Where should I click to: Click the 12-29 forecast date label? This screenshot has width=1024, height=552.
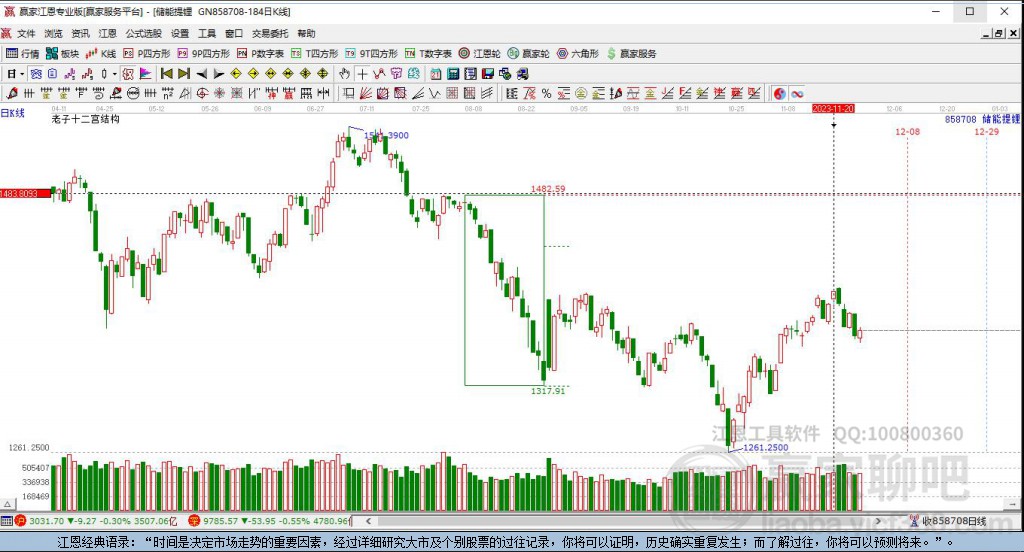(x=986, y=131)
